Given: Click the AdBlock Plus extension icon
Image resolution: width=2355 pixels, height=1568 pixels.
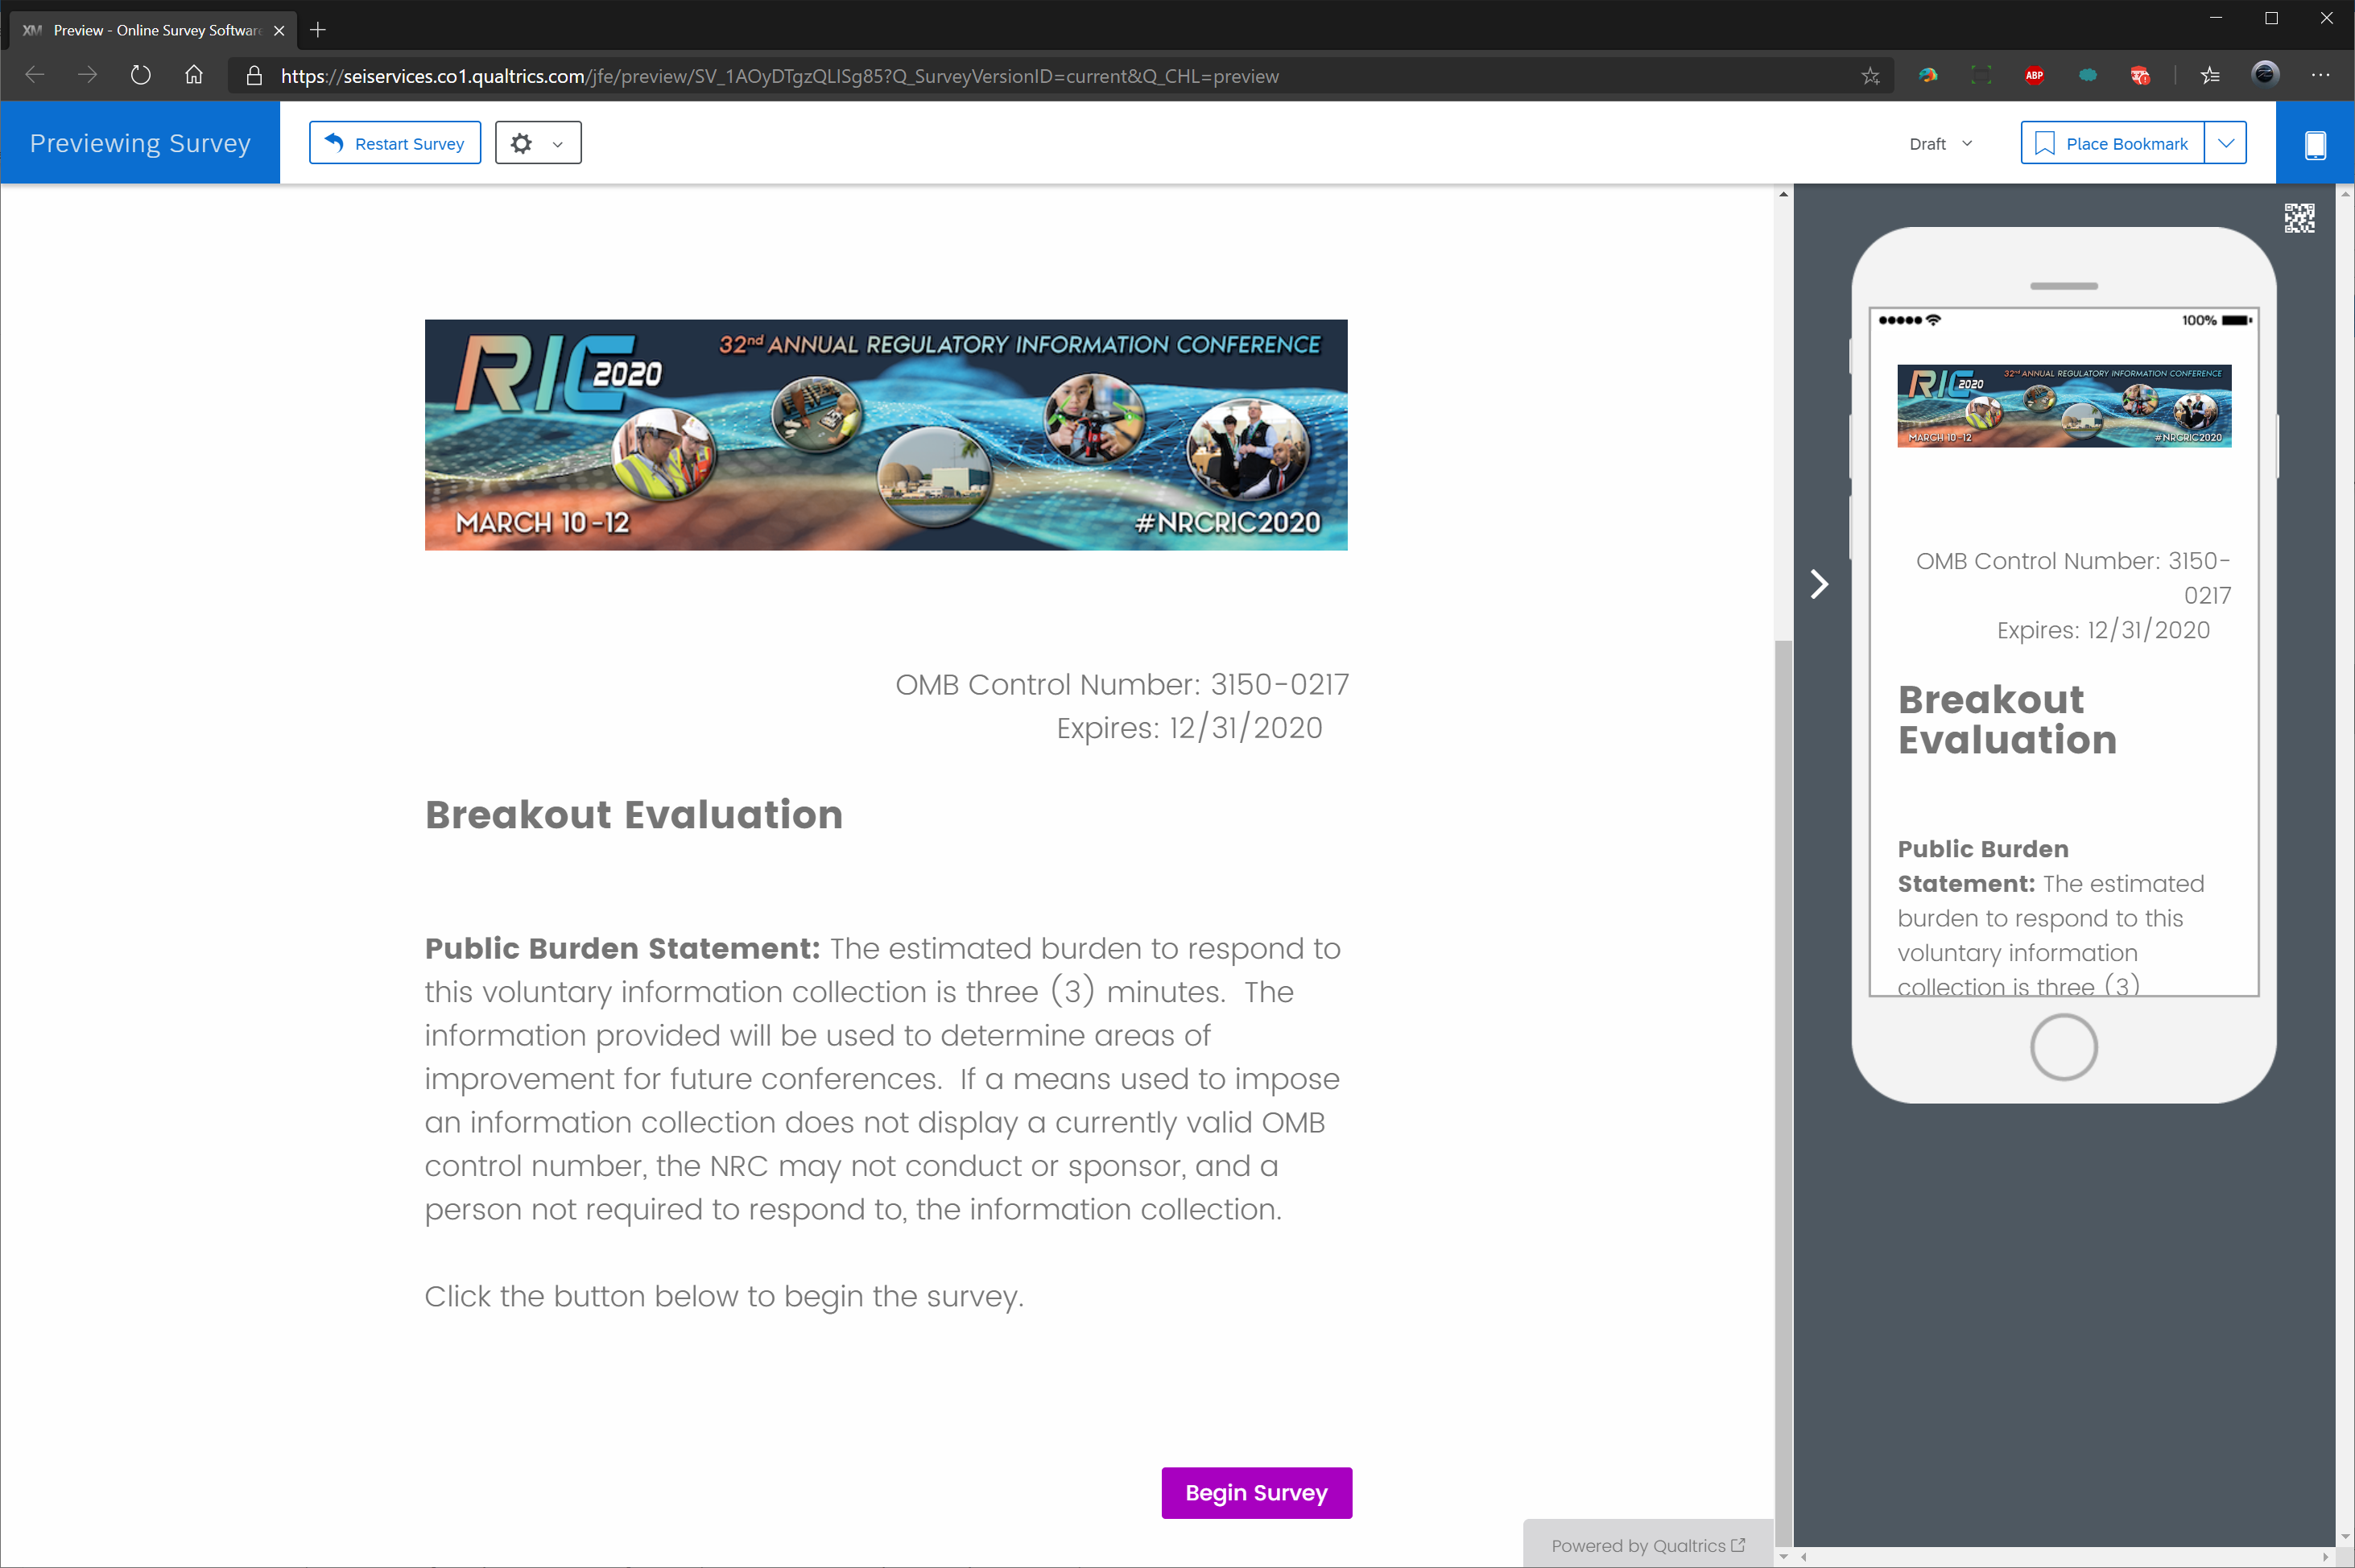Looking at the screenshot, I should pos(2034,76).
